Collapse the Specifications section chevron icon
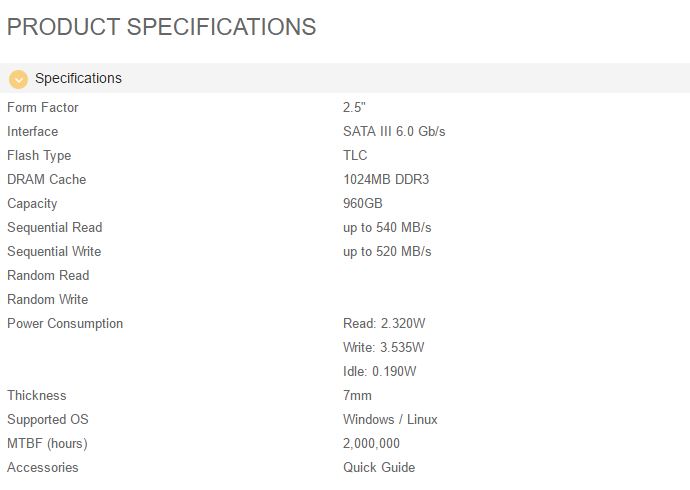This screenshot has height=490, width=690. coord(18,79)
